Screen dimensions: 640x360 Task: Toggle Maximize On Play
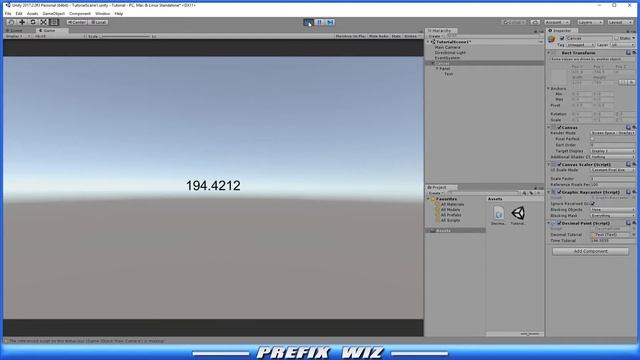click(350, 36)
